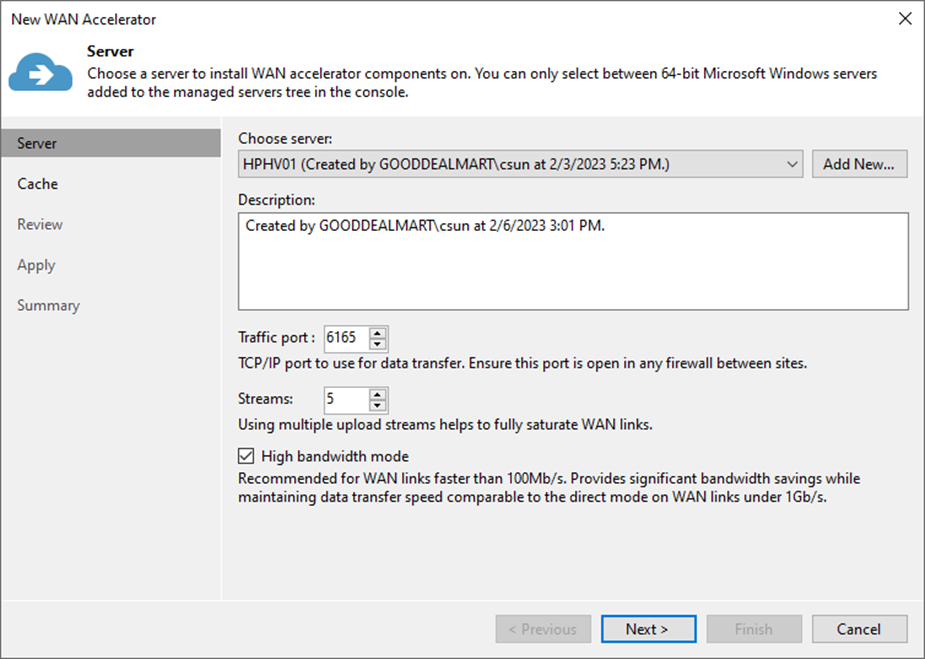The height and width of the screenshot is (659, 925).
Task: Click the Traffic port : label
Action: pos(276,337)
